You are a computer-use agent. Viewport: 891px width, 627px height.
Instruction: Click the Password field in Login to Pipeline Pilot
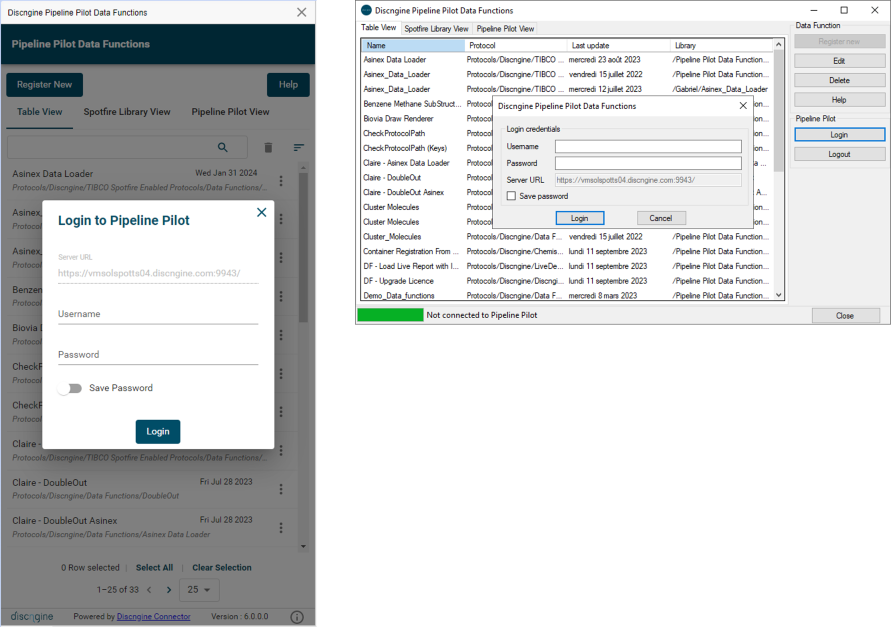click(x=158, y=355)
